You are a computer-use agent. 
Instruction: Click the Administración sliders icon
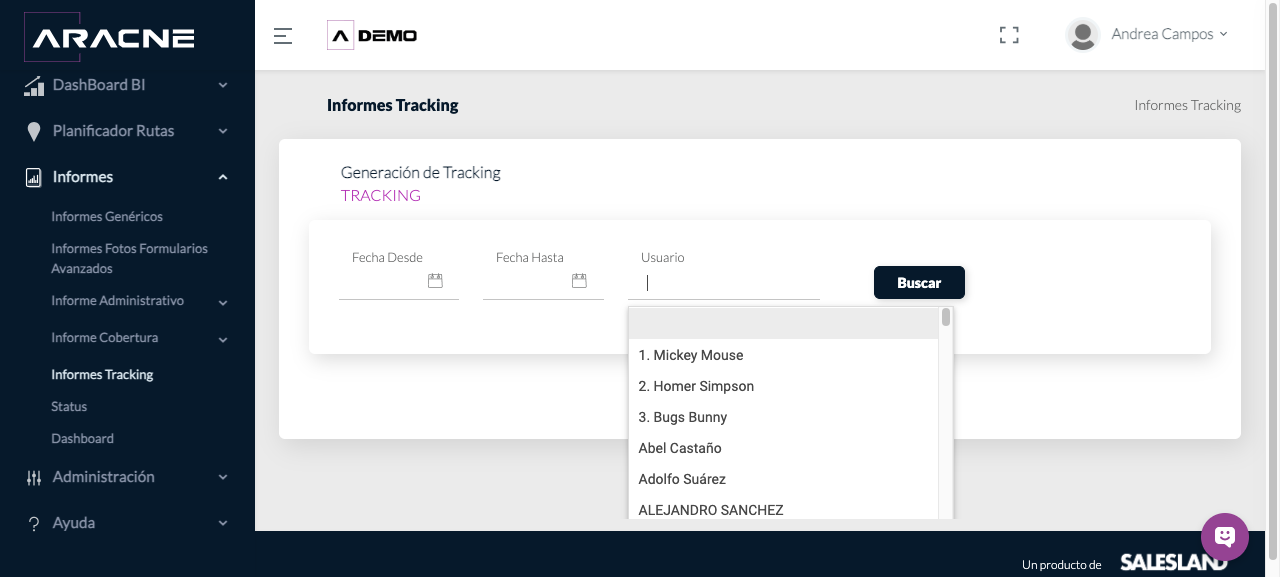(34, 478)
